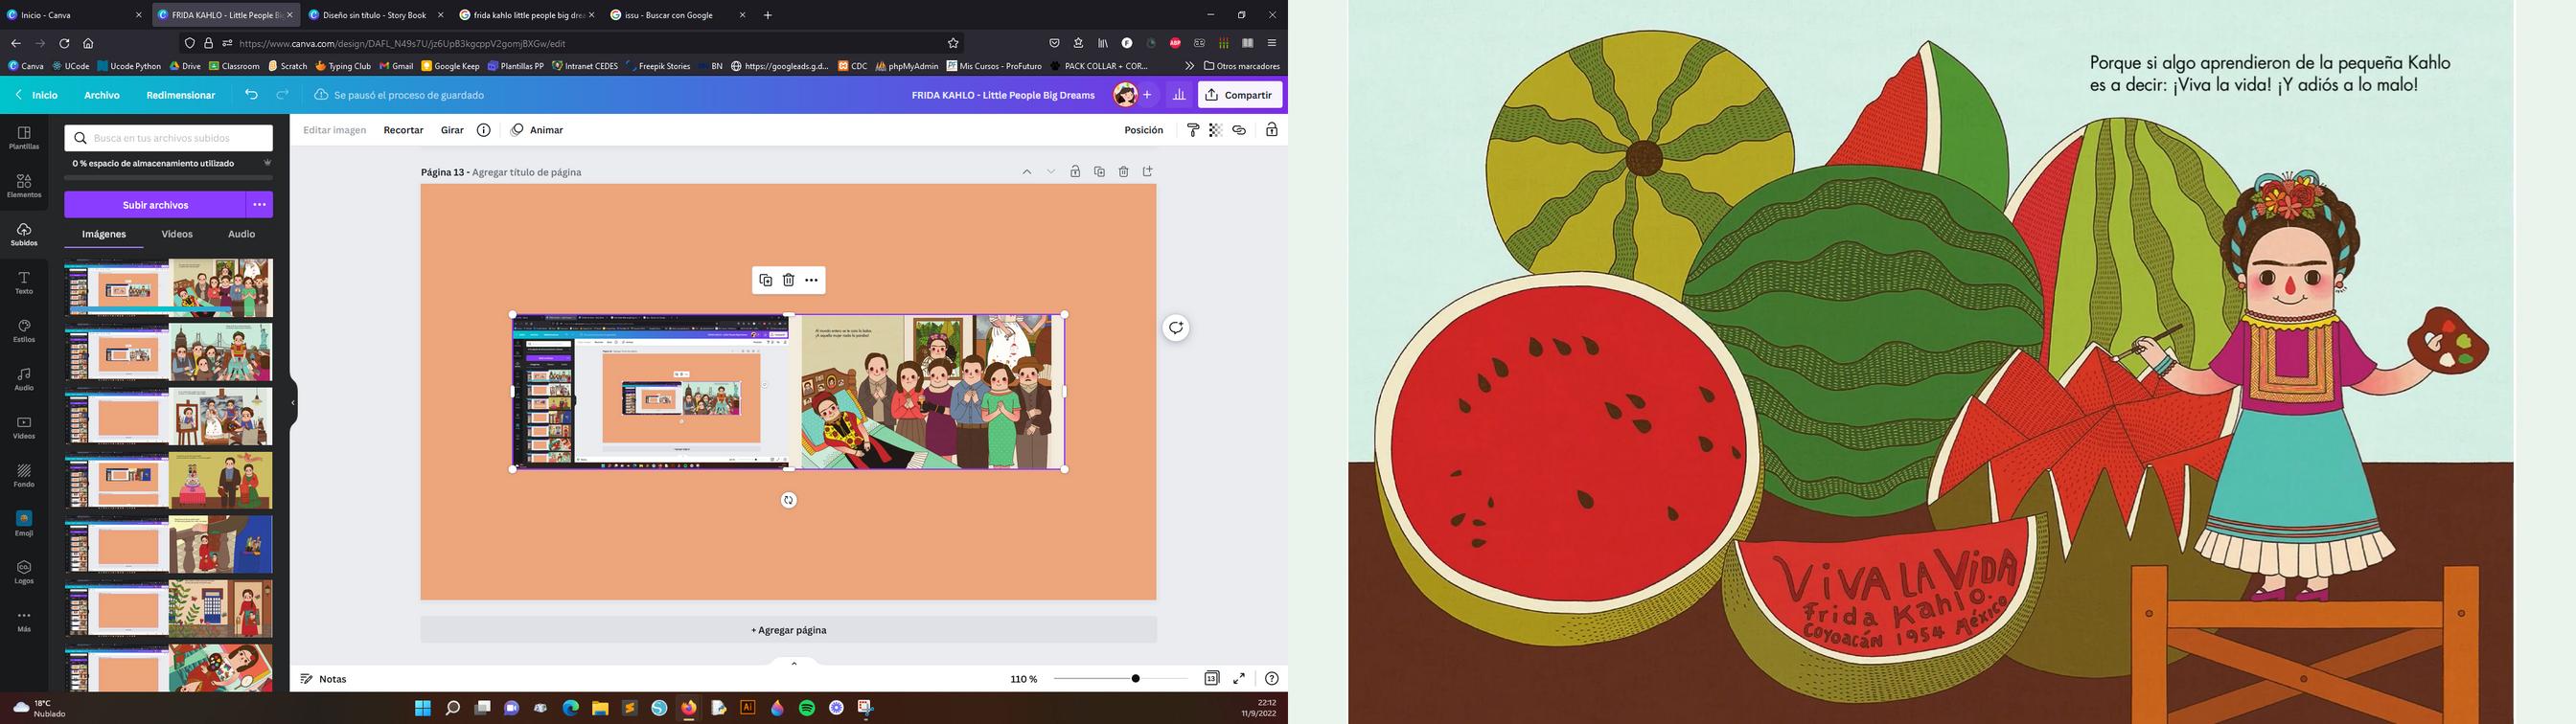Select the Subidos sidebar icon
Image resolution: width=2576 pixels, height=724 pixels.
[24, 234]
